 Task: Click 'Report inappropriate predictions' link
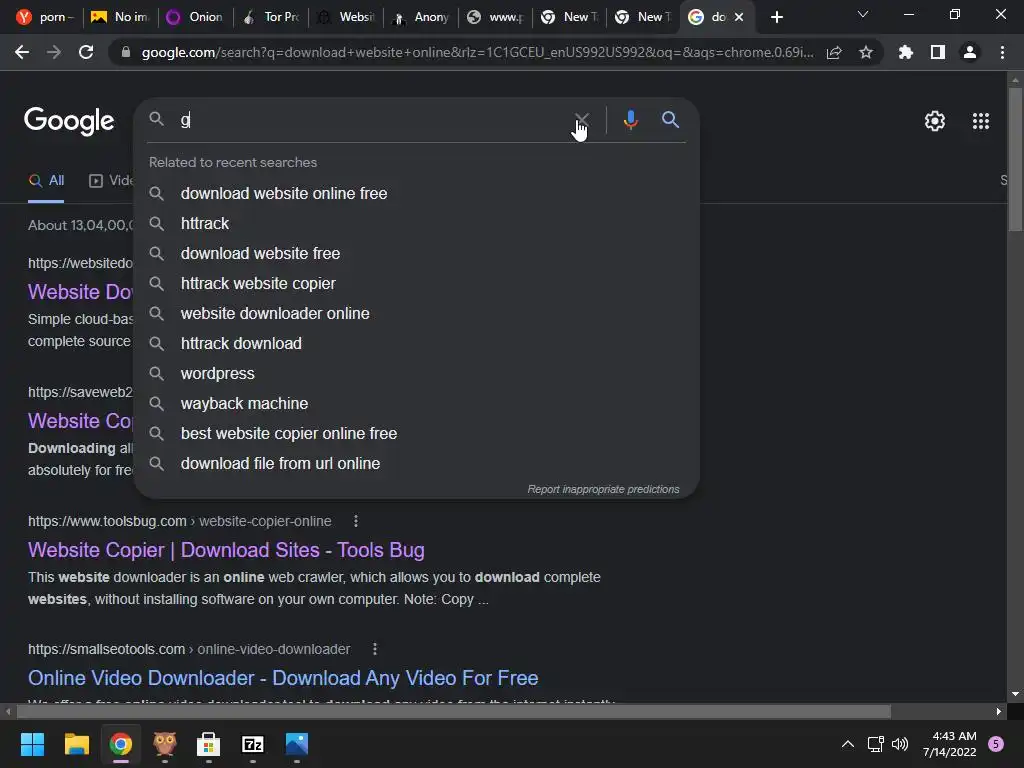coord(603,489)
